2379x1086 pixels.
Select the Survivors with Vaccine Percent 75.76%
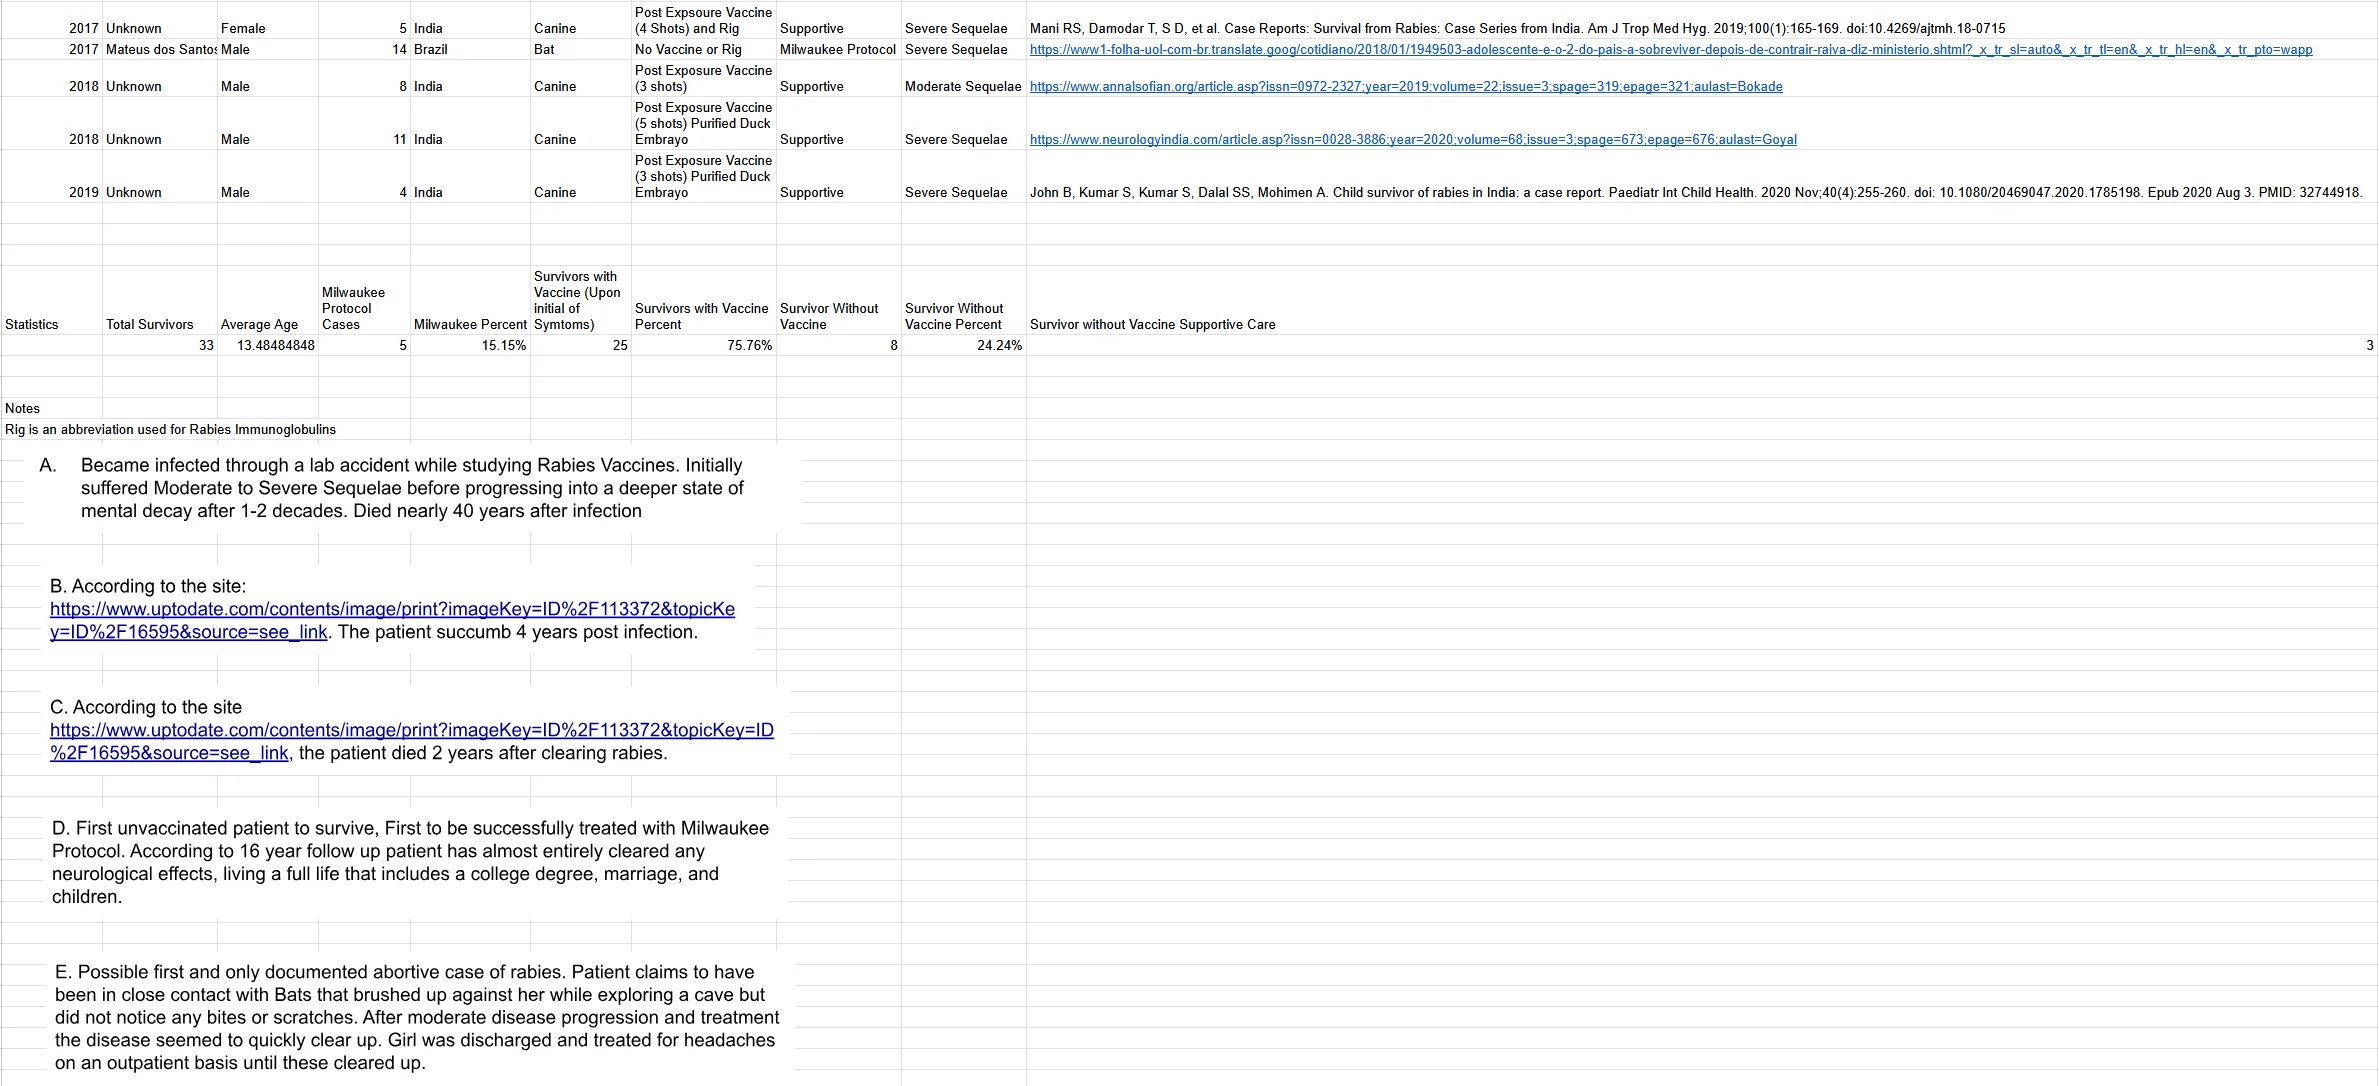(703, 345)
